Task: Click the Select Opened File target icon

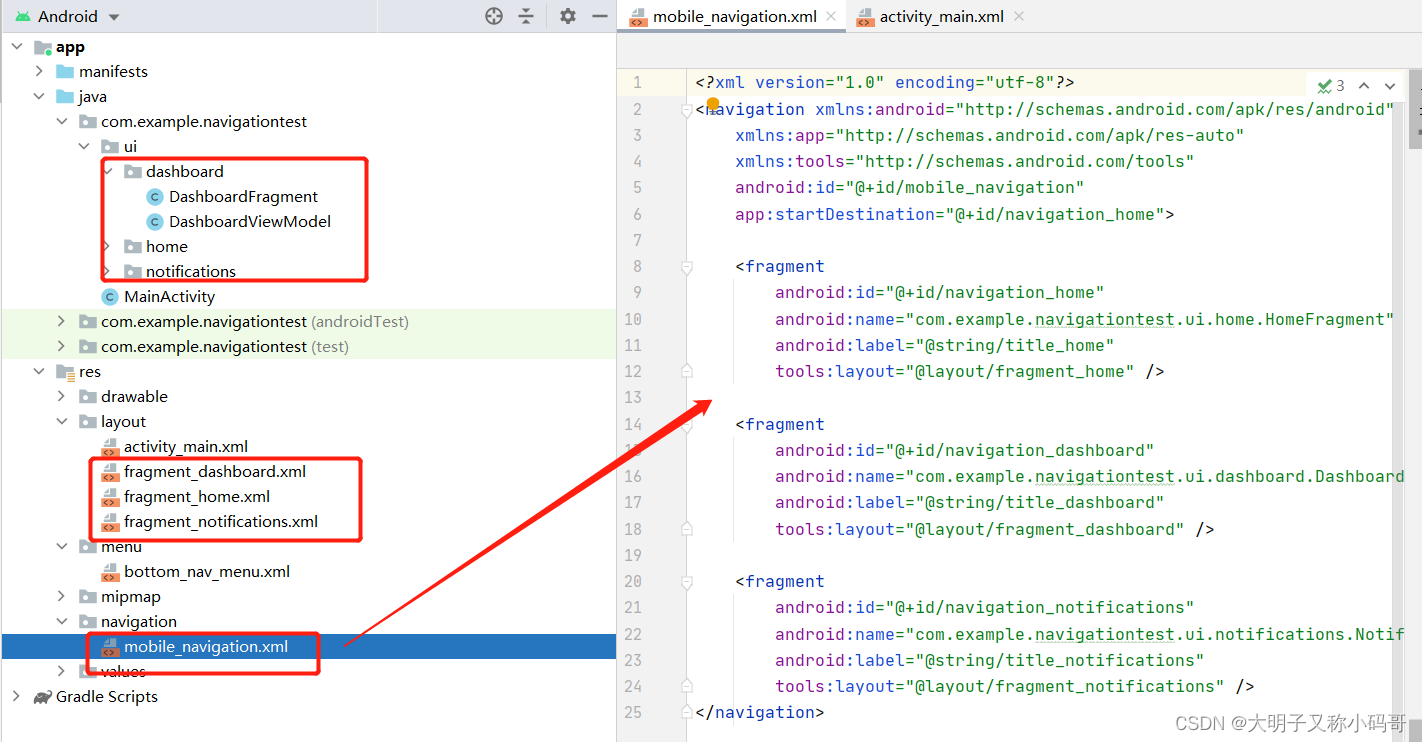Action: [493, 16]
